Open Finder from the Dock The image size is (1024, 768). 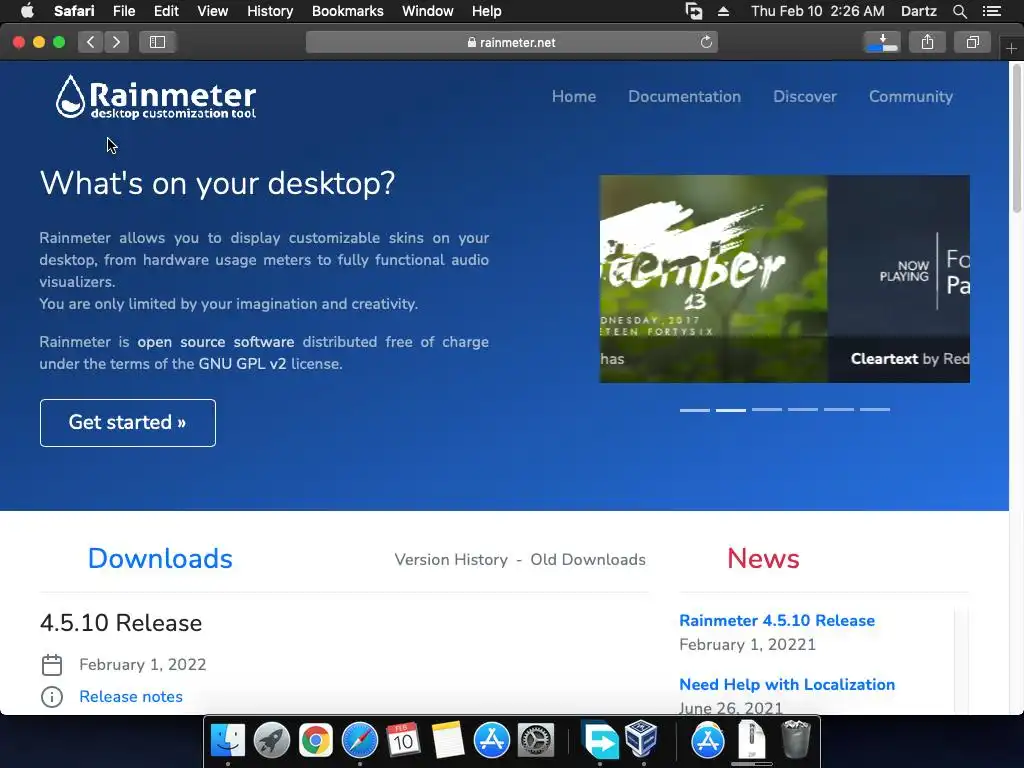[228, 740]
